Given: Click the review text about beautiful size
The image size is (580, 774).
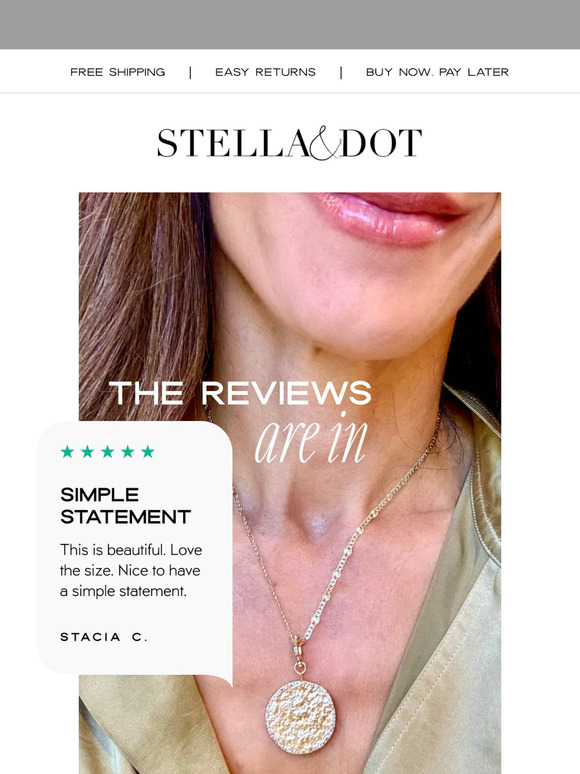Looking at the screenshot, I should pos(131,570).
